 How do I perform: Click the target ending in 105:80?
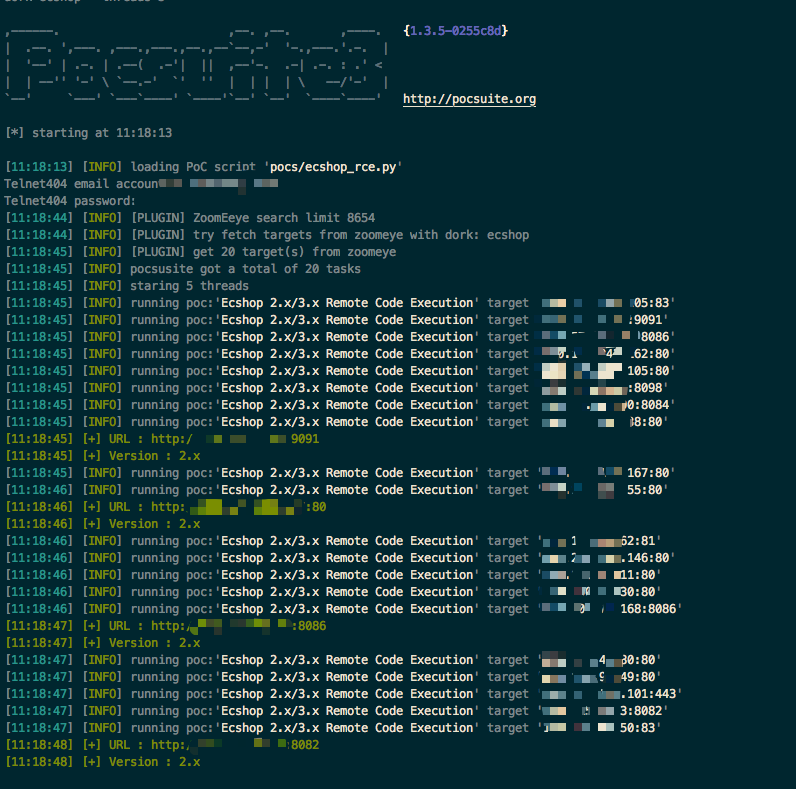(606, 371)
